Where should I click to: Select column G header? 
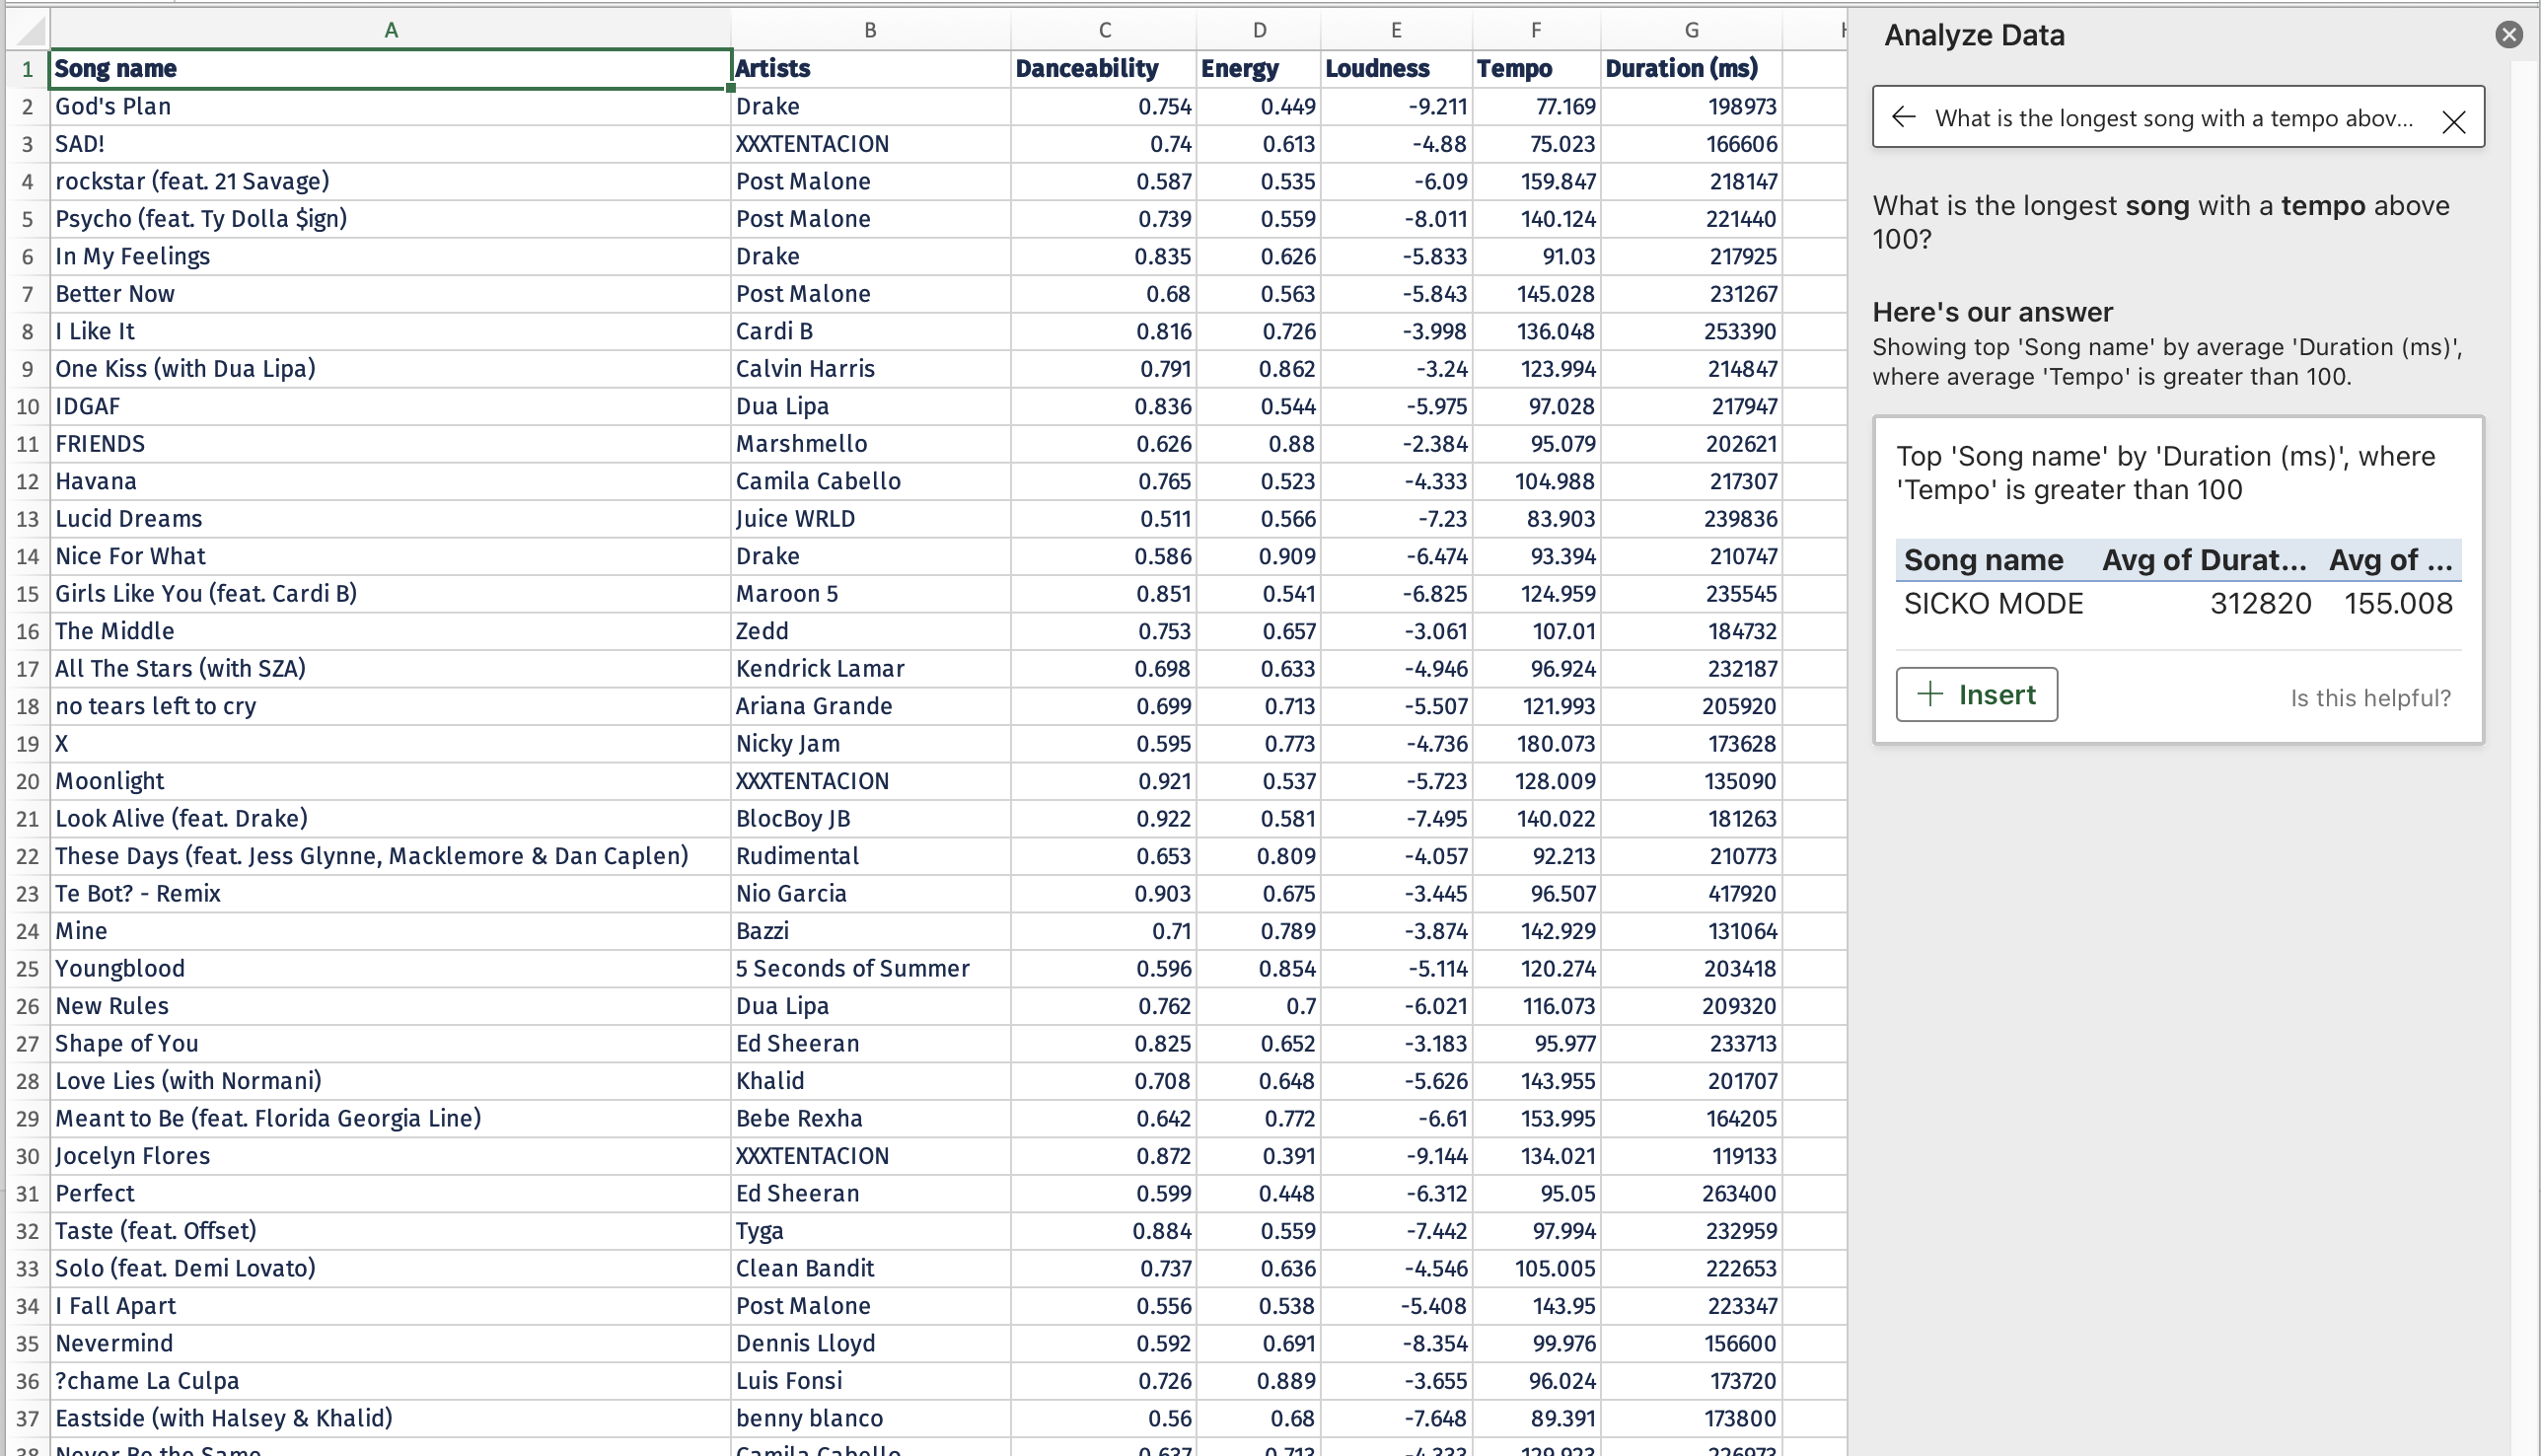tap(1691, 30)
